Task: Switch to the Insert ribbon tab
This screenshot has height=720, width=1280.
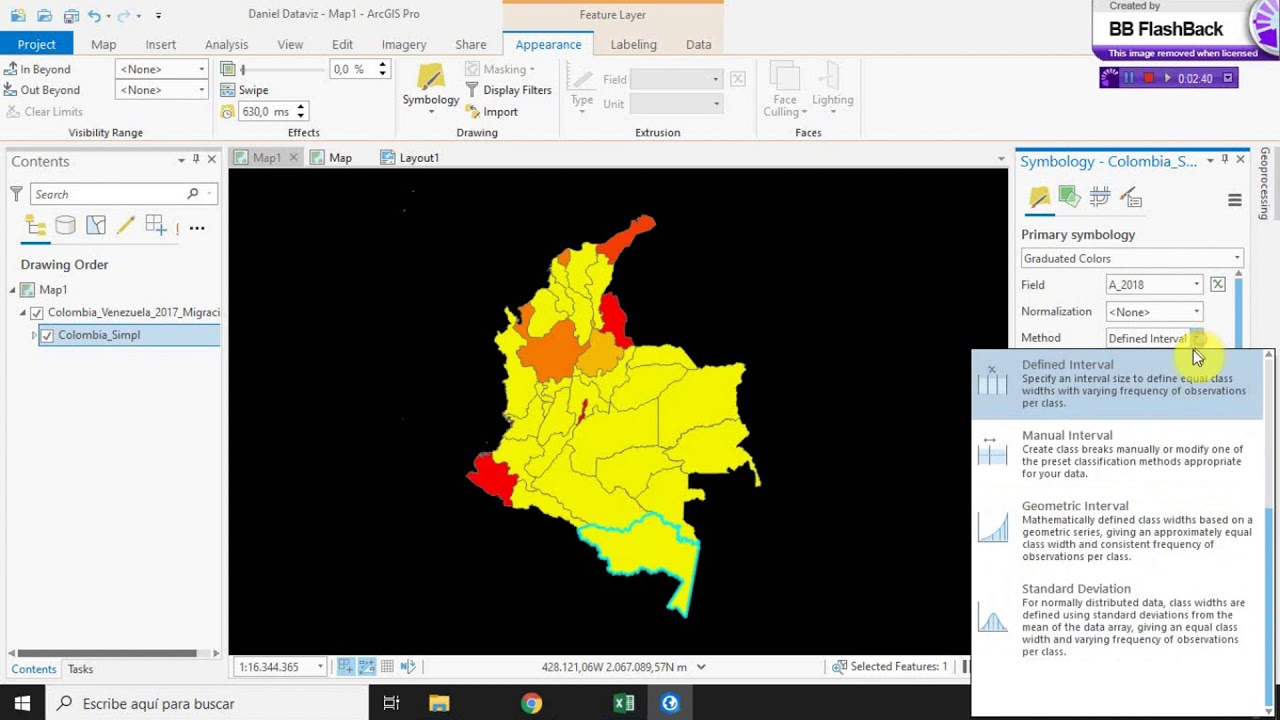Action: coord(160,44)
